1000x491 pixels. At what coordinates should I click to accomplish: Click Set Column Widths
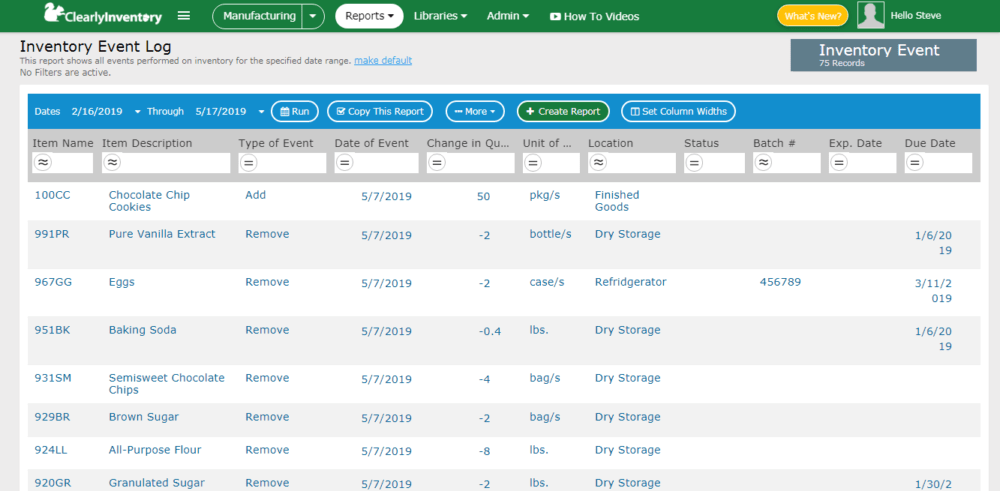[x=679, y=112]
